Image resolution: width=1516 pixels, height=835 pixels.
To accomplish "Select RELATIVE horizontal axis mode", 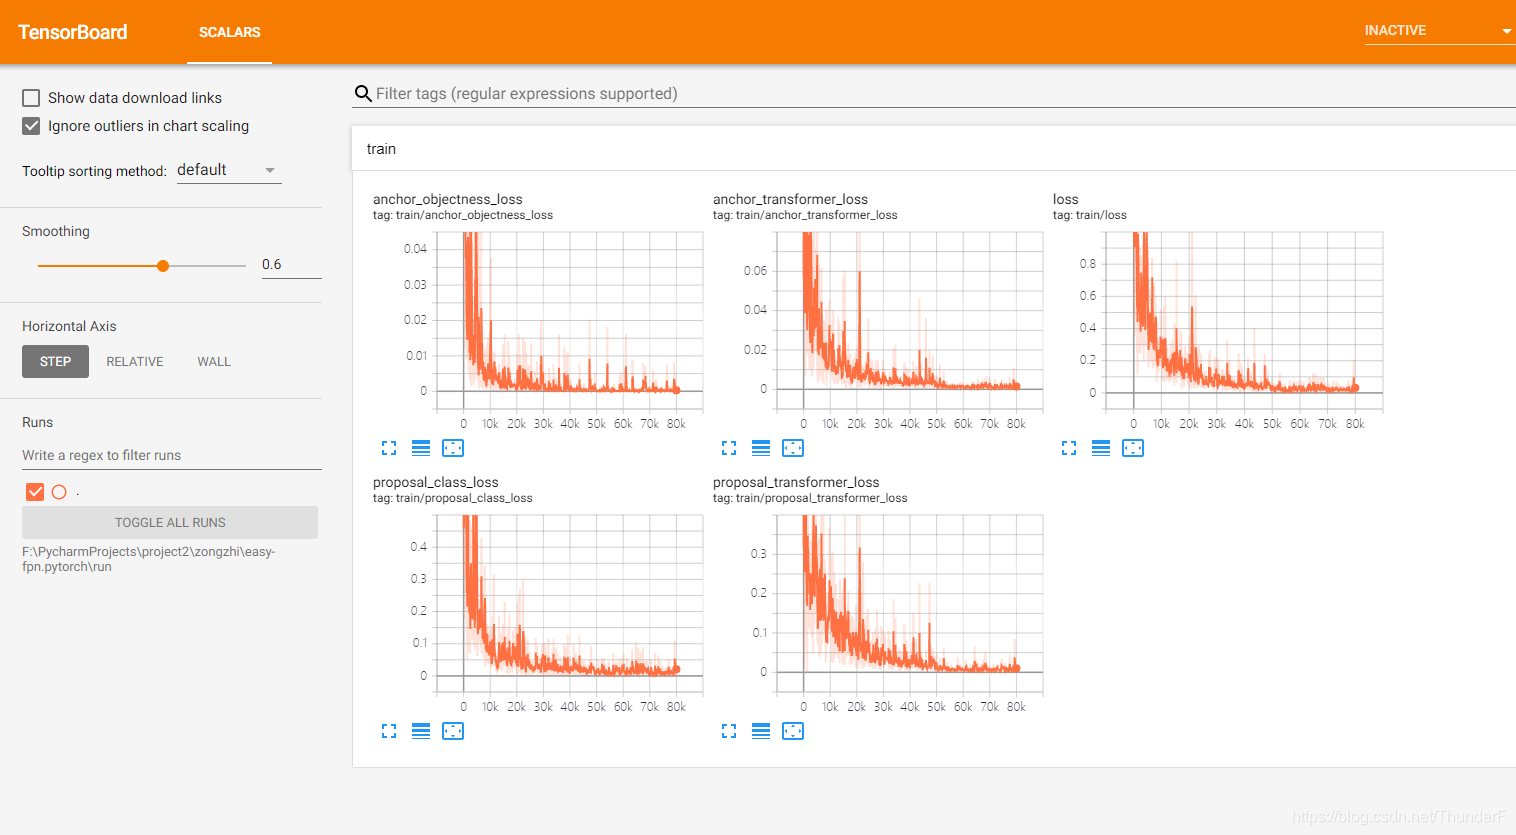I will [135, 362].
